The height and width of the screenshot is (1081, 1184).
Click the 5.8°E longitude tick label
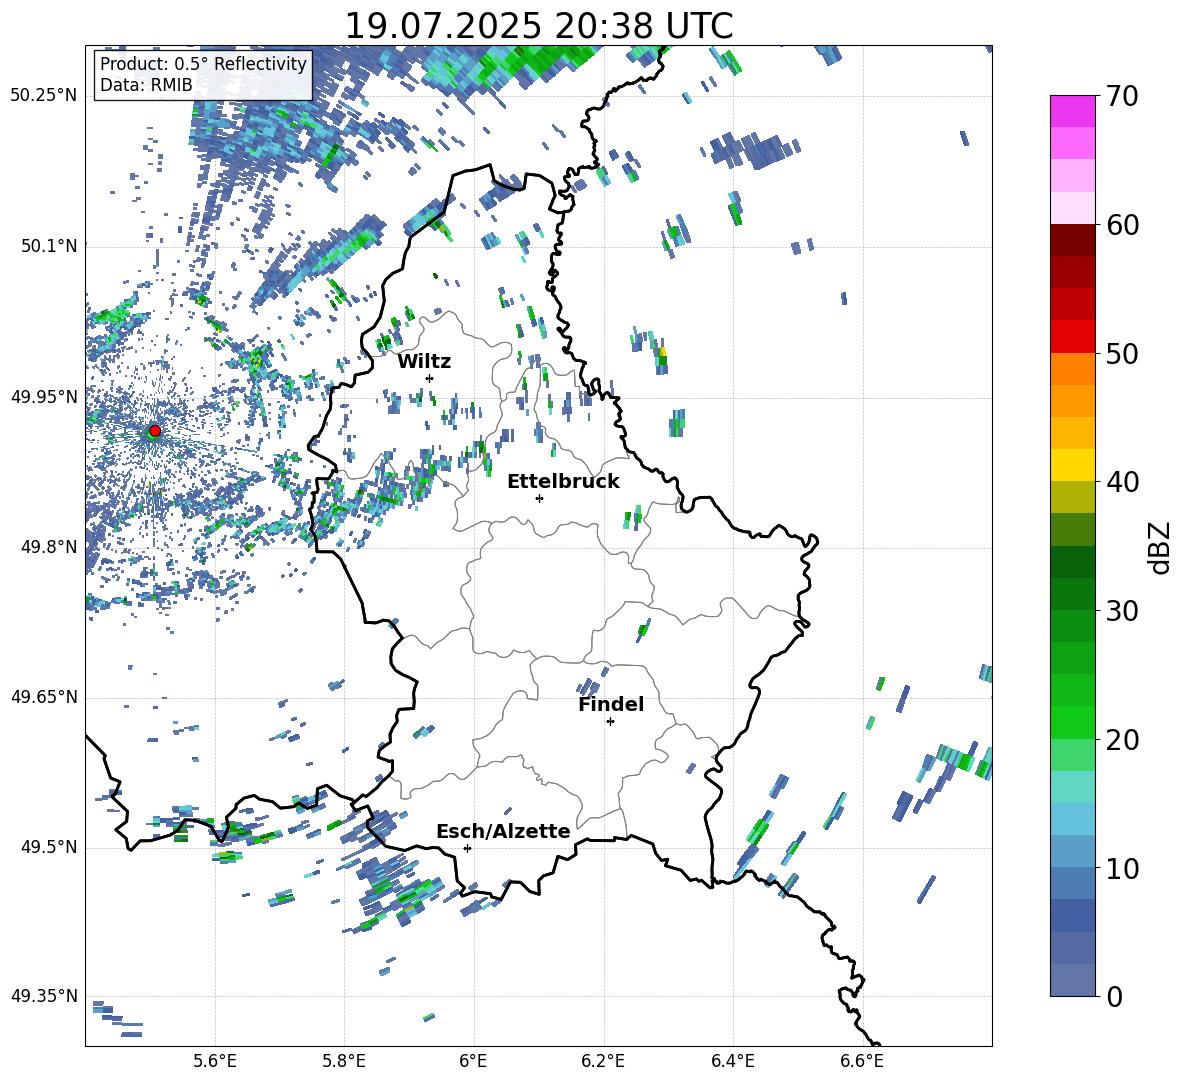coord(344,1061)
